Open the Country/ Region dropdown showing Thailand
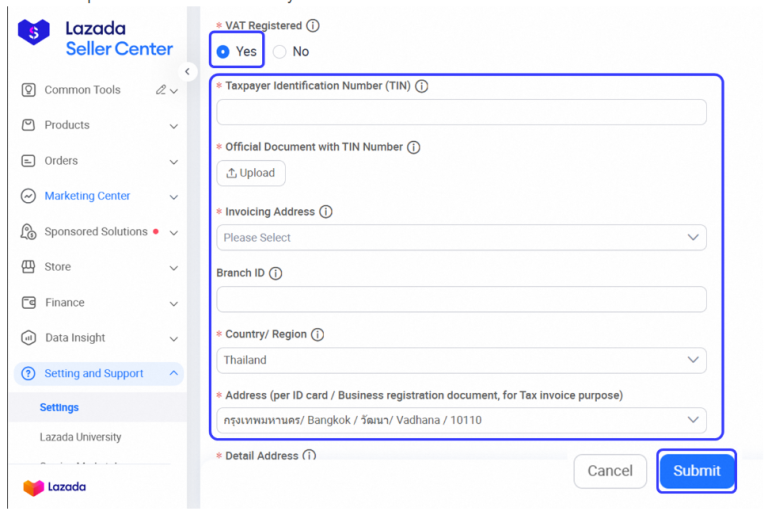768x515 pixels. pyautogui.click(x=461, y=360)
